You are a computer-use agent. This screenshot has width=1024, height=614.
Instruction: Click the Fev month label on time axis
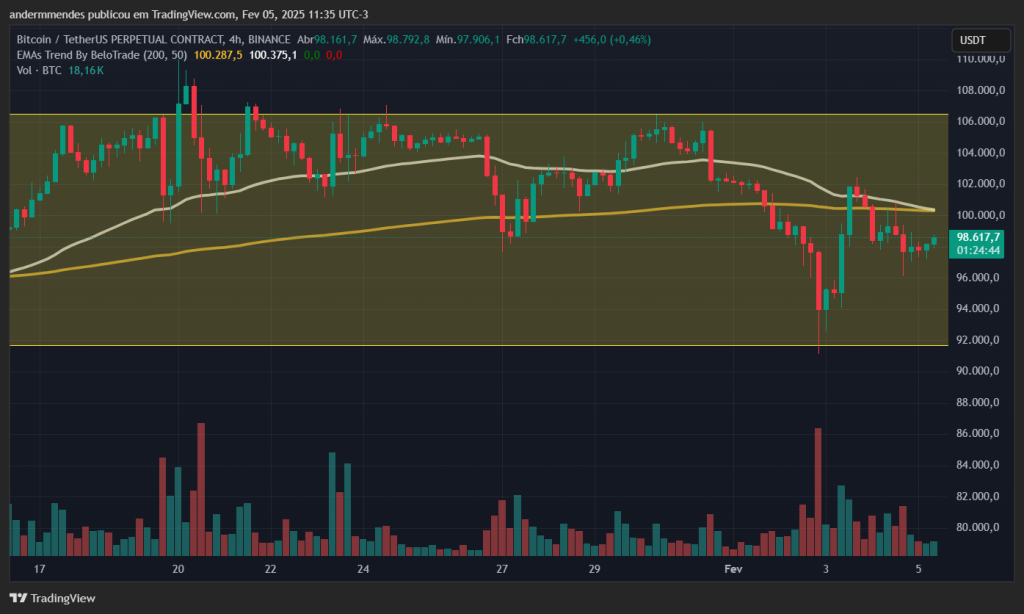click(x=733, y=569)
